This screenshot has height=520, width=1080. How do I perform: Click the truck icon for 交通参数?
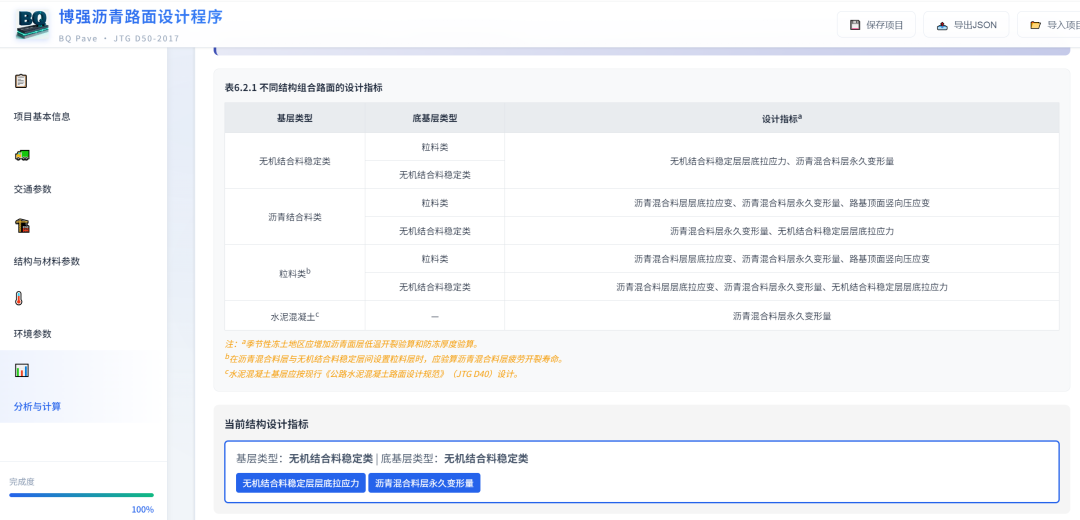pyautogui.click(x=21, y=155)
